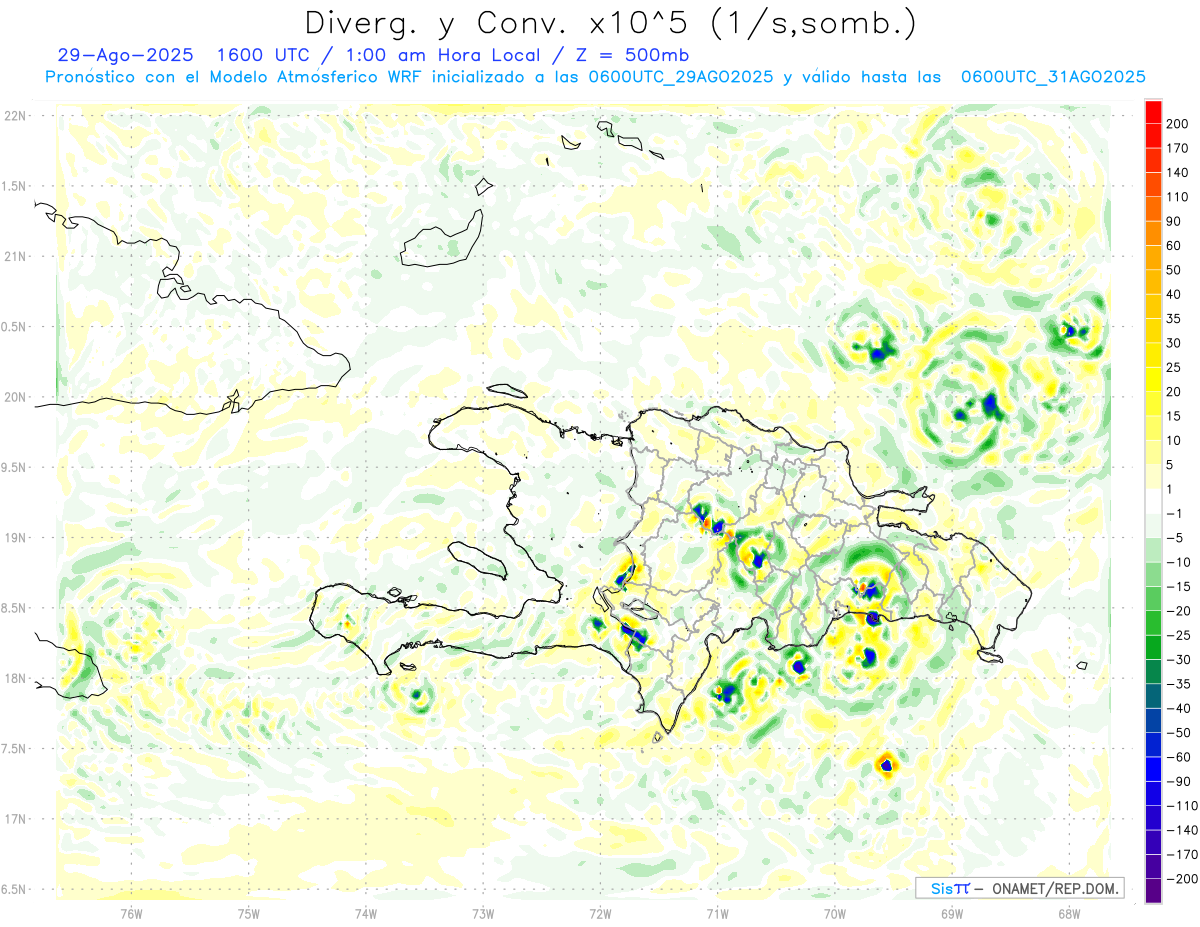Click the "40" color scale value
Image resolution: width=1200 pixels, height=927 pixels.
(x=1174, y=295)
